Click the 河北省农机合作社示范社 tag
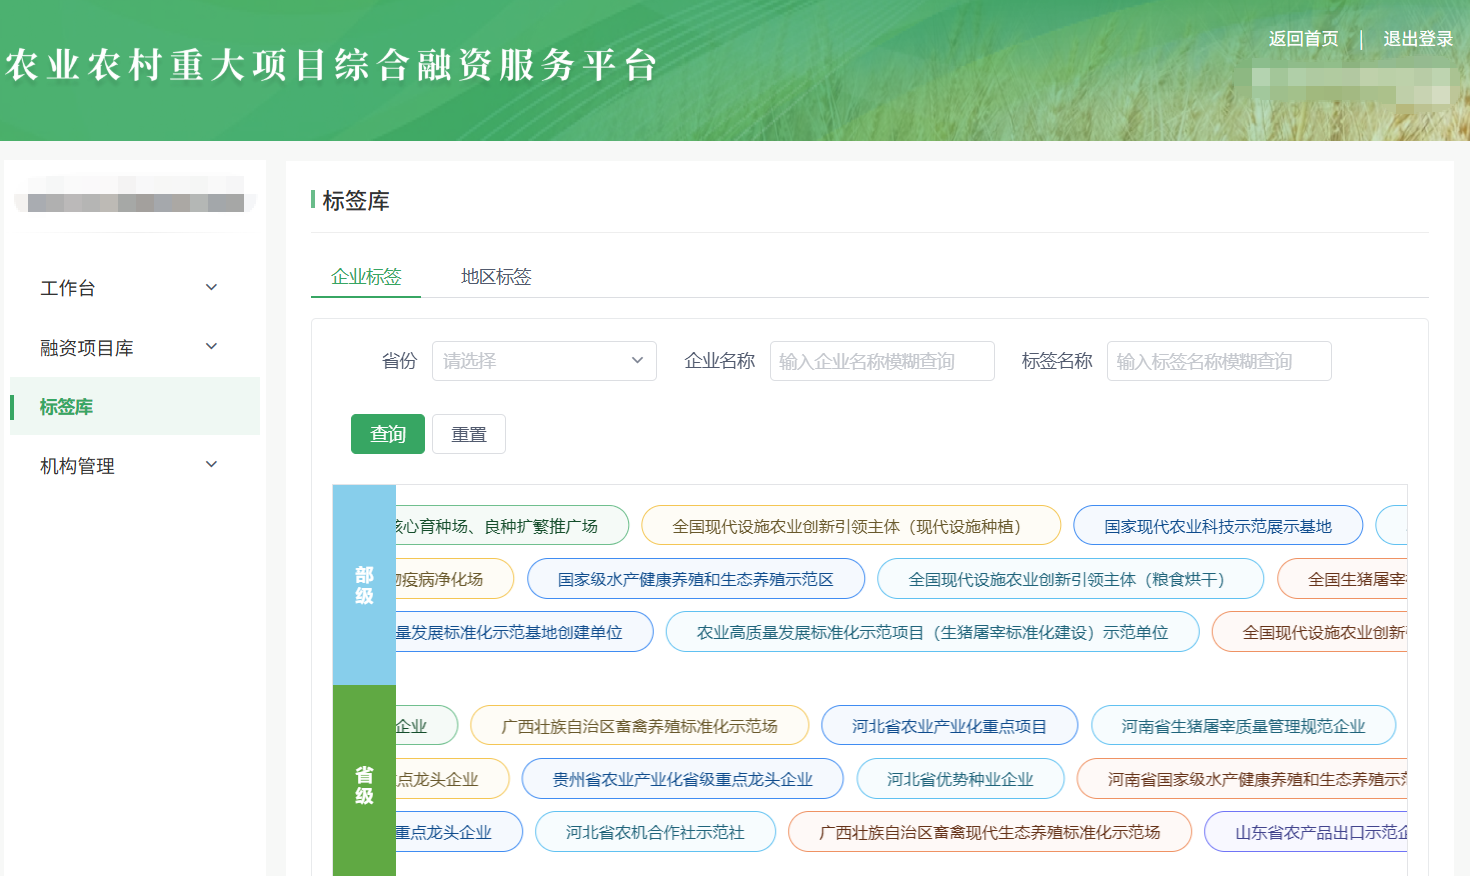This screenshot has height=876, width=1470. 655,832
